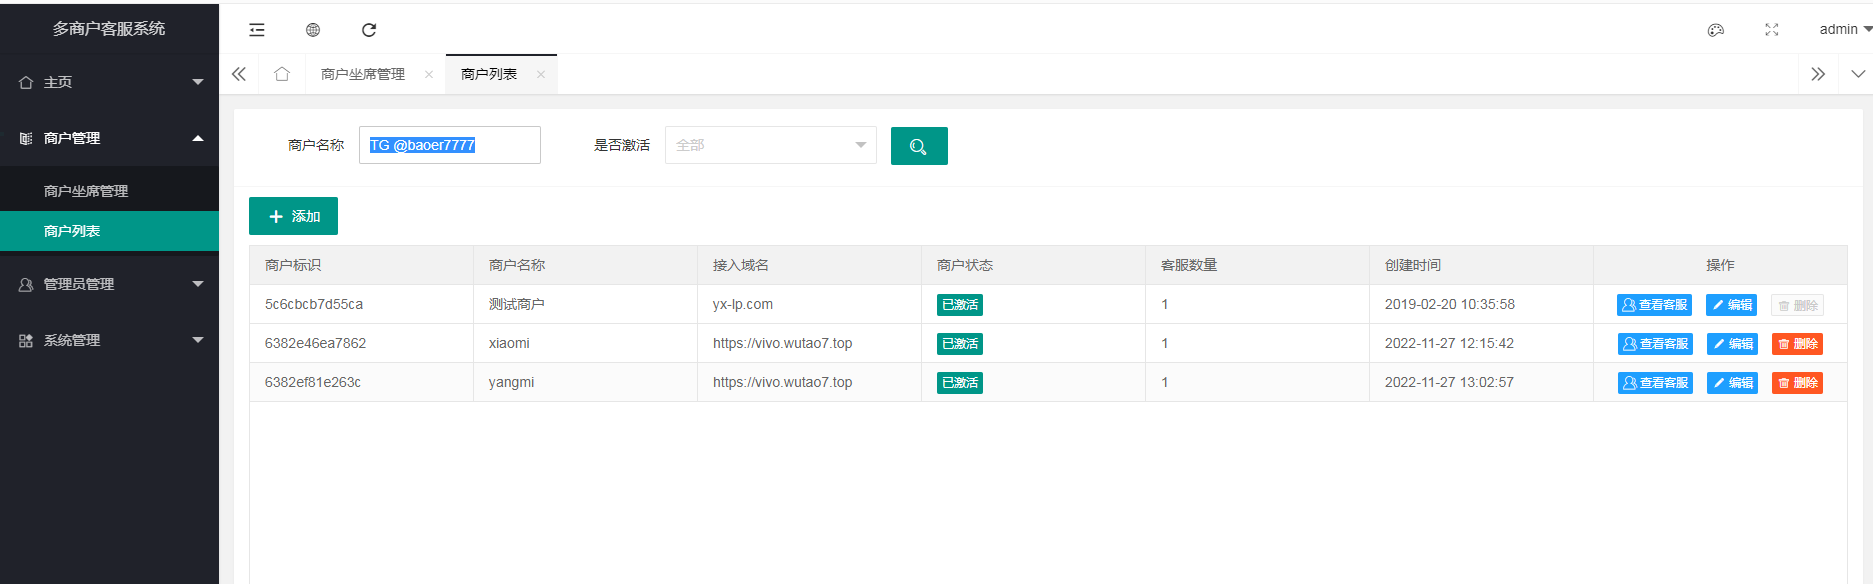Click the sidebar collapse menu icon
The height and width of the screenshot is (584, 1873).
pyautogui.click(x=257, y=30)
